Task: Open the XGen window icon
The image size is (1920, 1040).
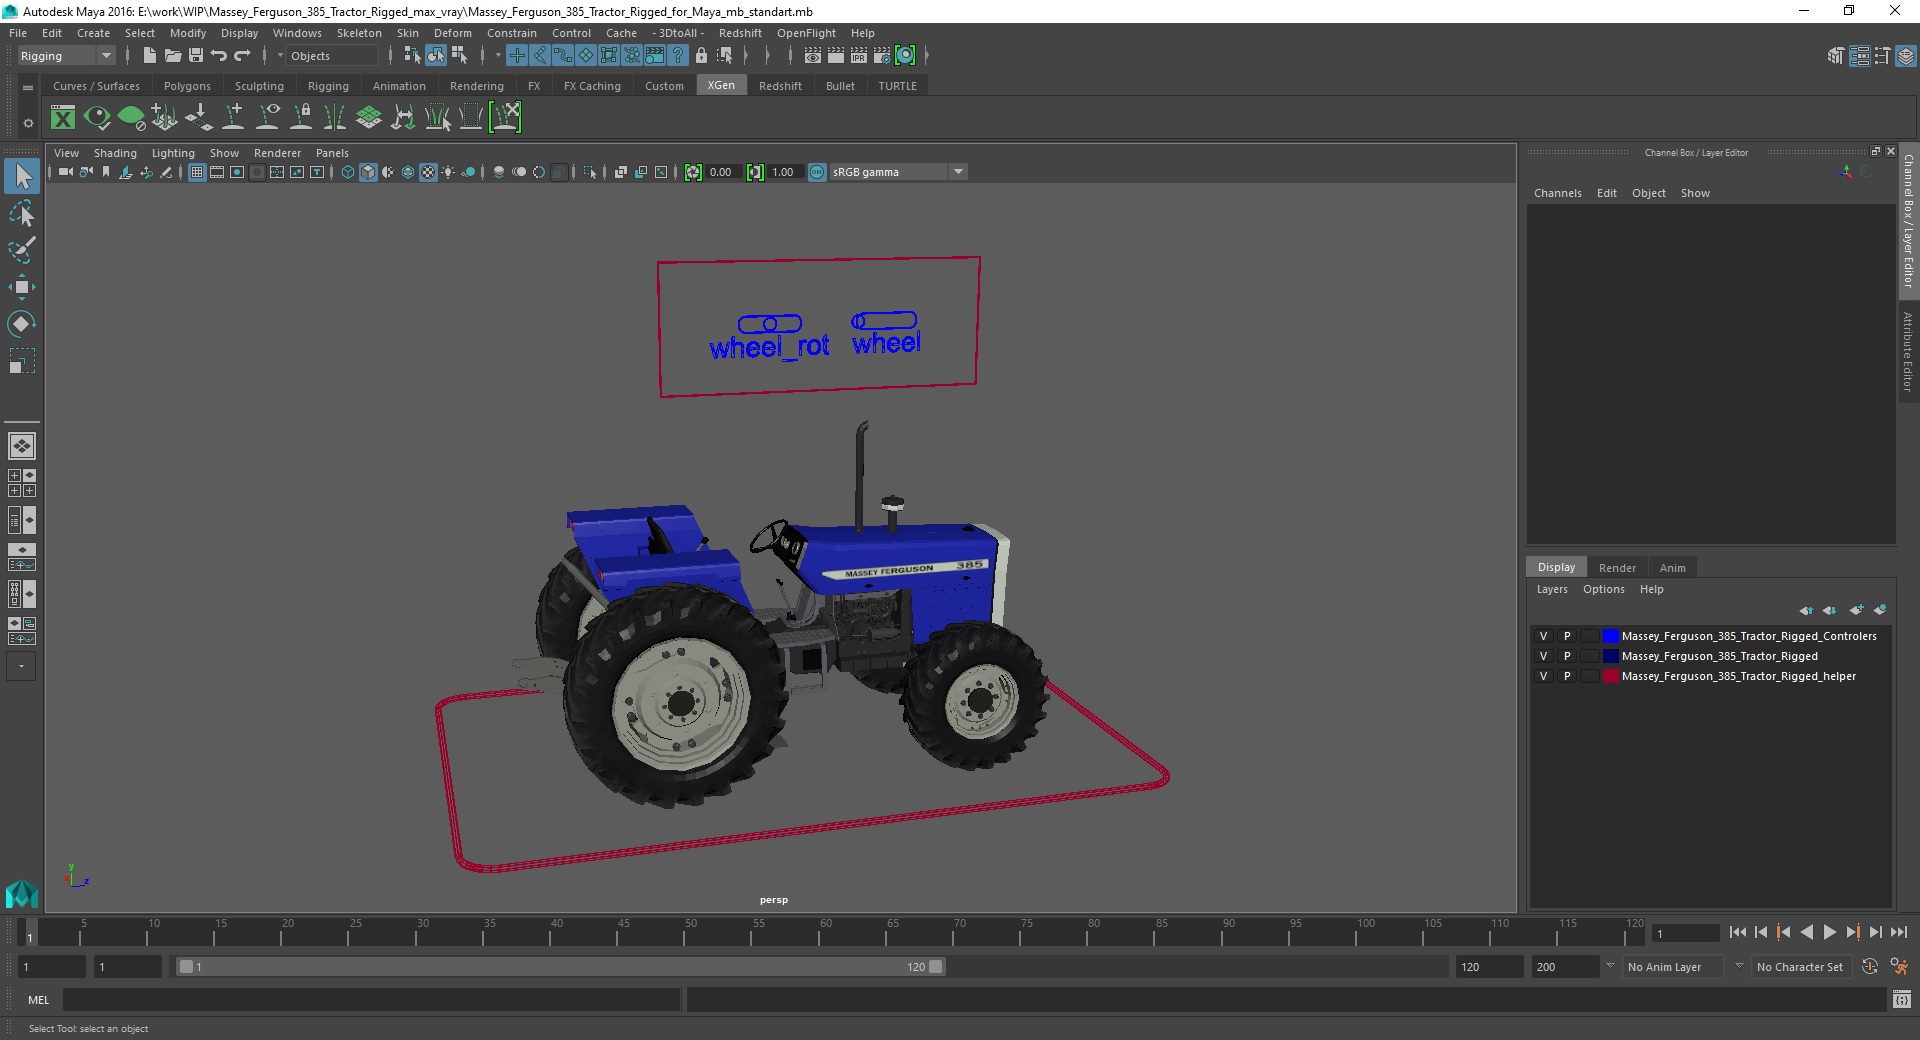Action: click(x=63, y=118)
